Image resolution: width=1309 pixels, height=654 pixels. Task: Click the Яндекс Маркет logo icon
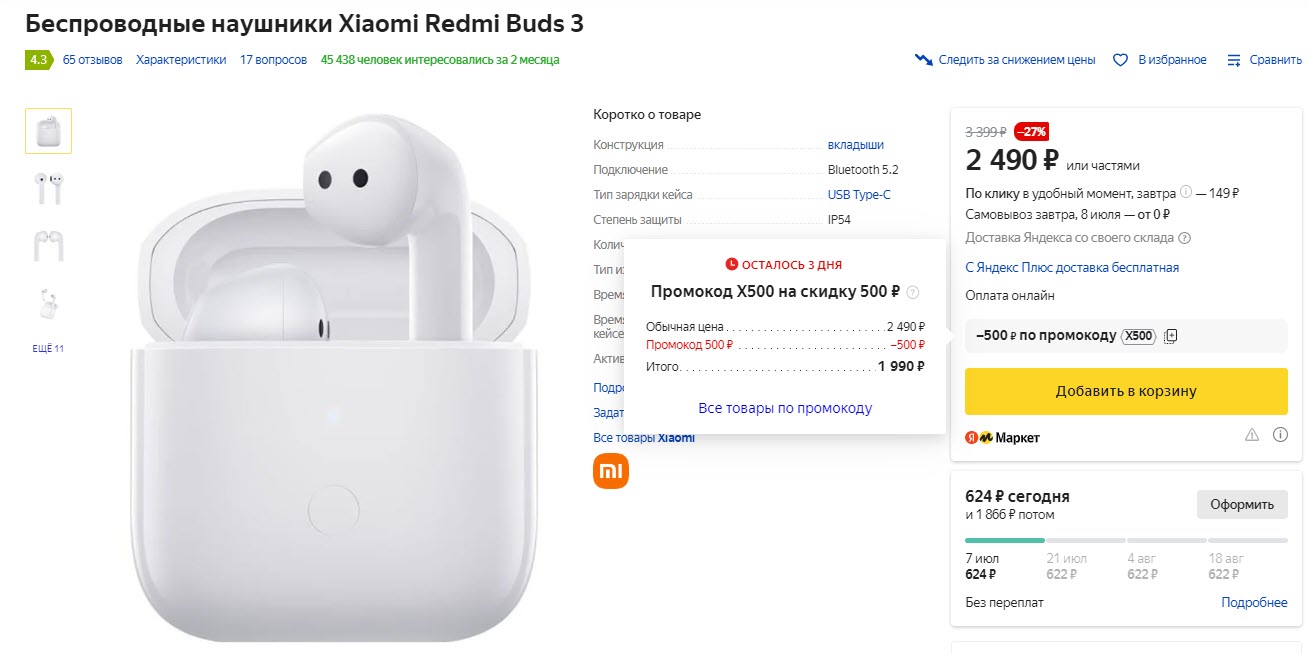982,436
